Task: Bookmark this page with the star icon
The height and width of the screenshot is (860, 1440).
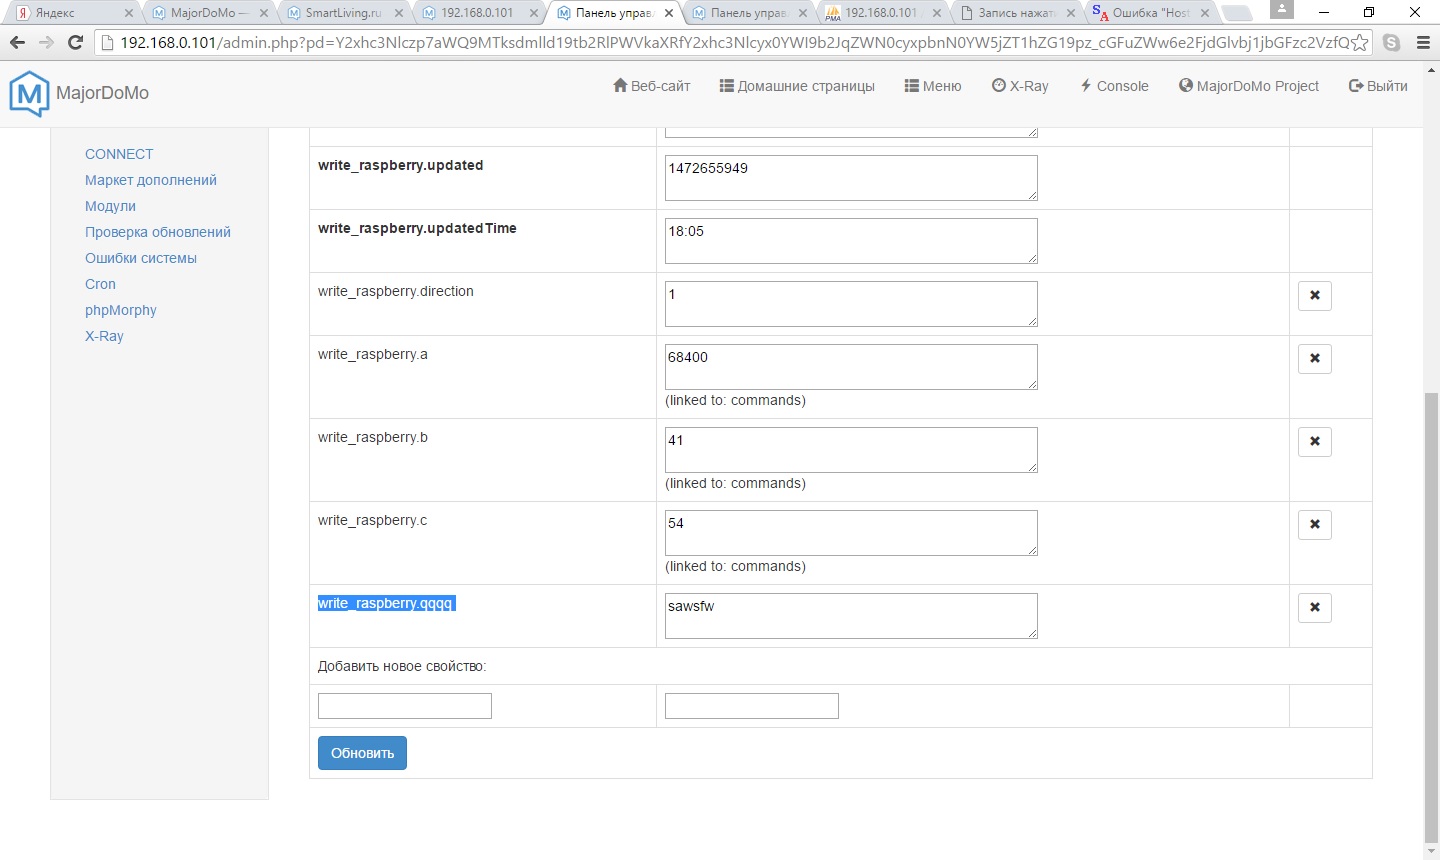Action: [x=1359, y=43]
